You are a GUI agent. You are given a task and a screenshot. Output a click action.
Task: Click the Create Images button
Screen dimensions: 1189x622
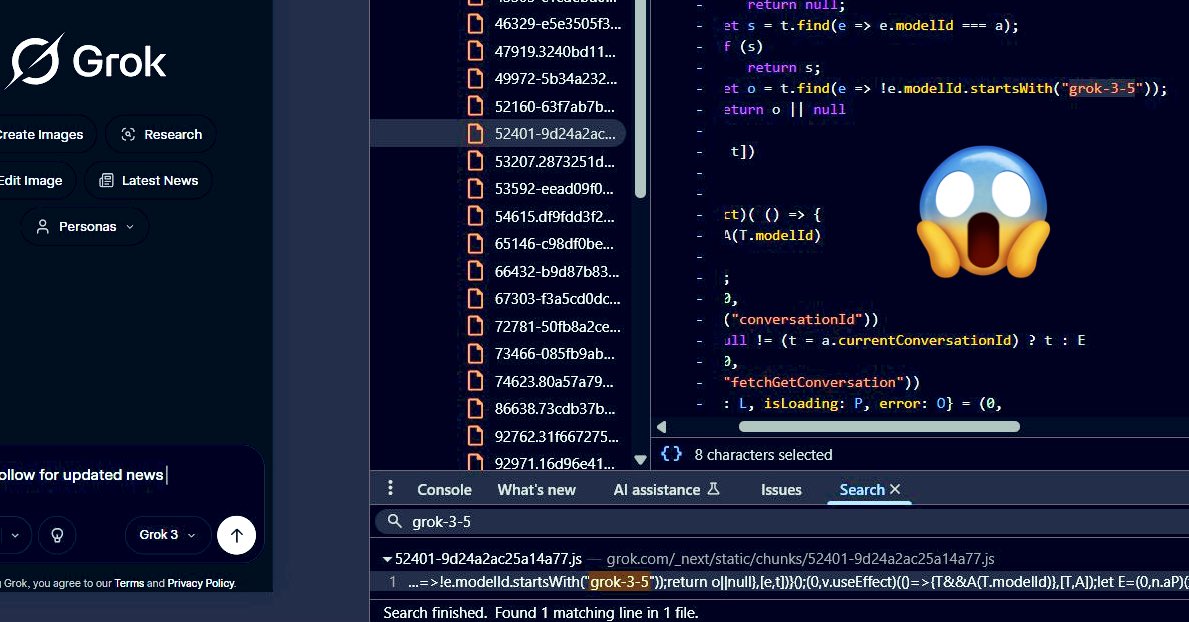point(47,134)
